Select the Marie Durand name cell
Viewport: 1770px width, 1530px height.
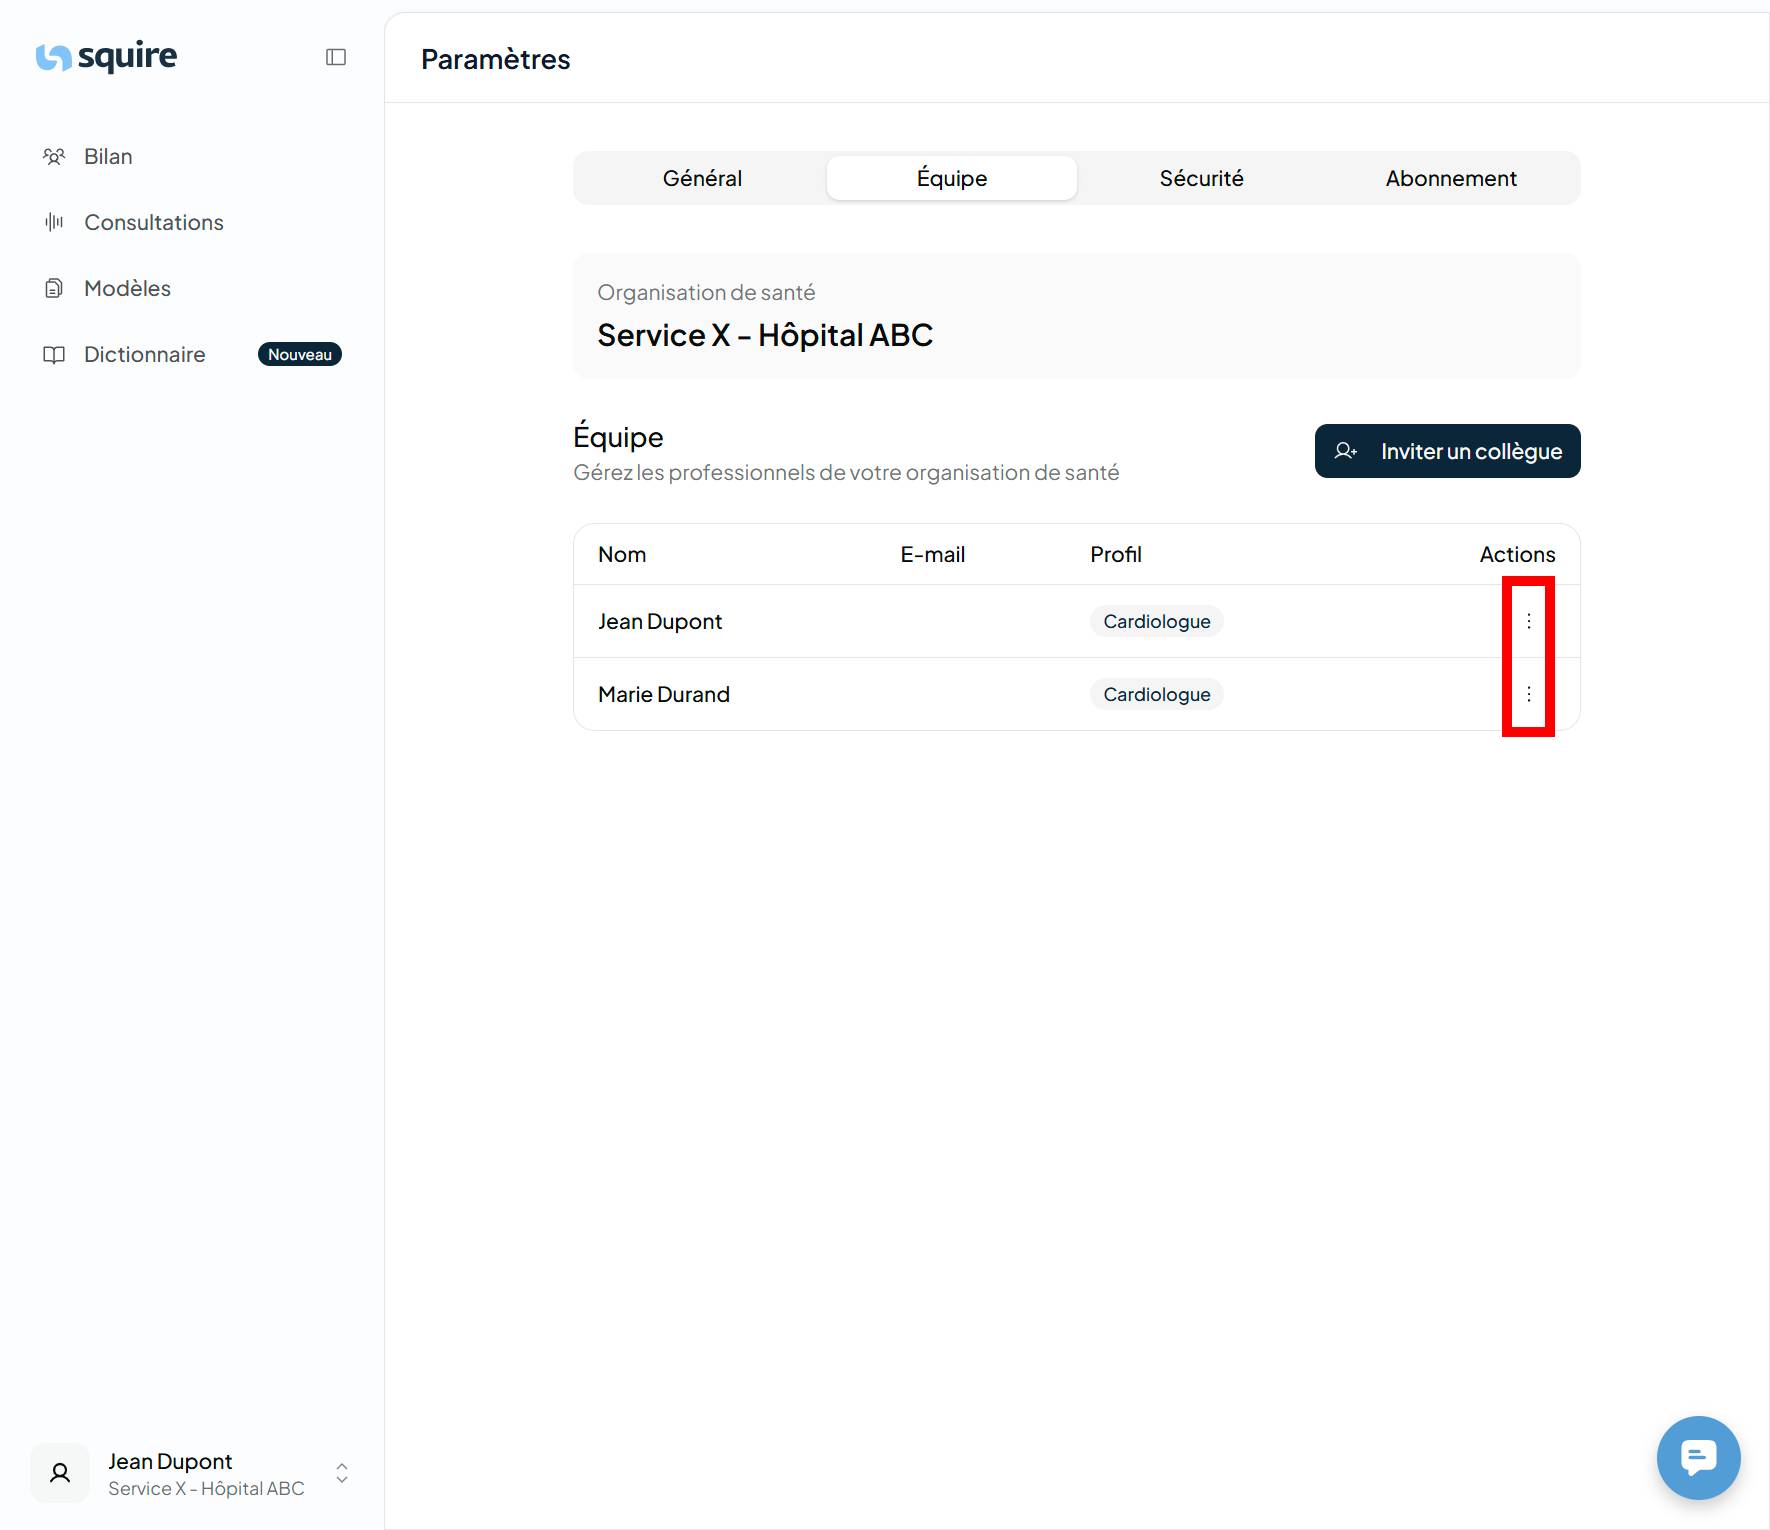pyautogui.click(x=664, y=694)
